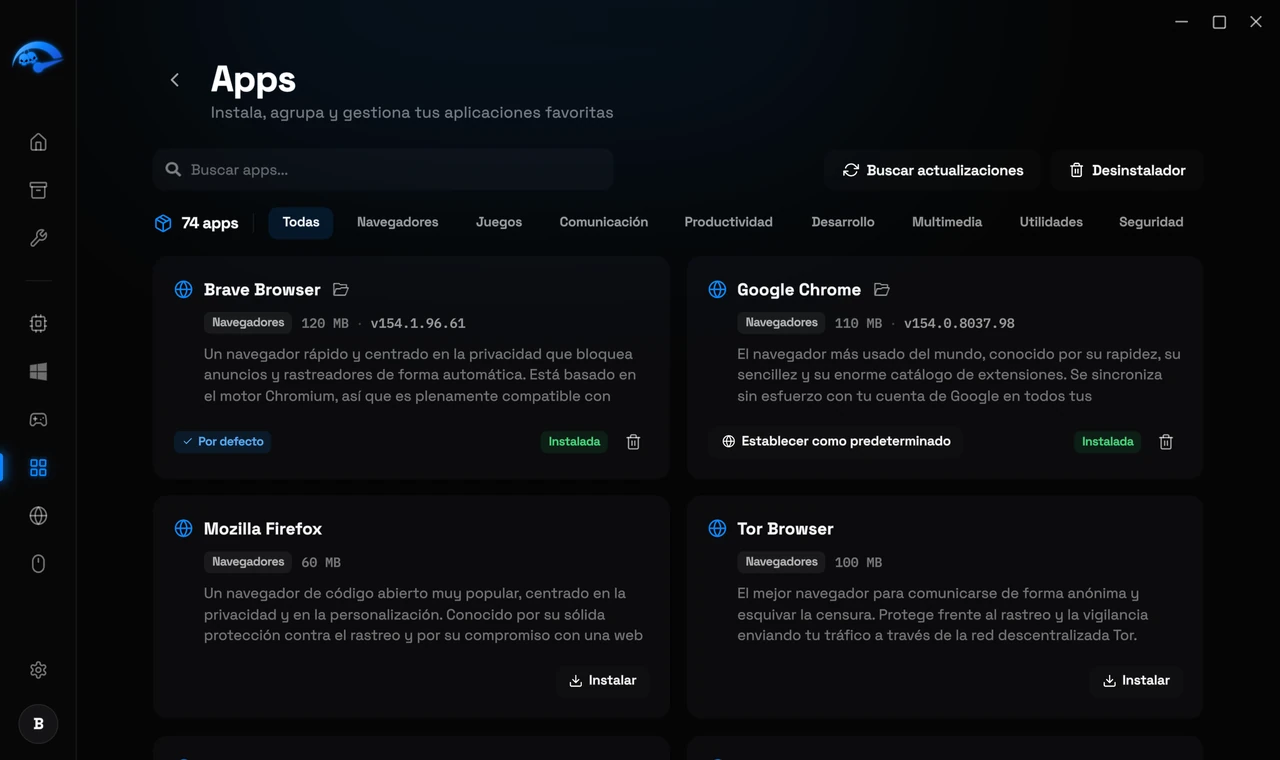Click the Tor Browser title
1280x760 pixels.
coord(785,528)
